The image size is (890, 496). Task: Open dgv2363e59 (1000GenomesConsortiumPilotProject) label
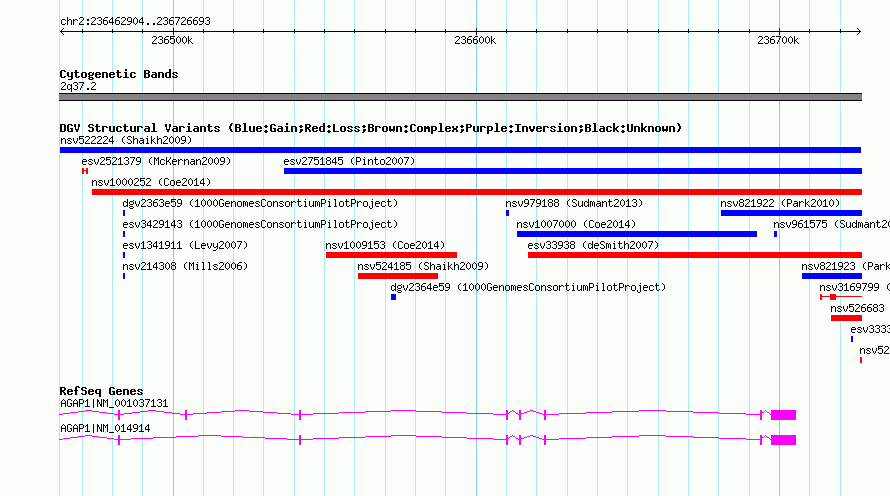pyautogui.click(x=260, y=203)
